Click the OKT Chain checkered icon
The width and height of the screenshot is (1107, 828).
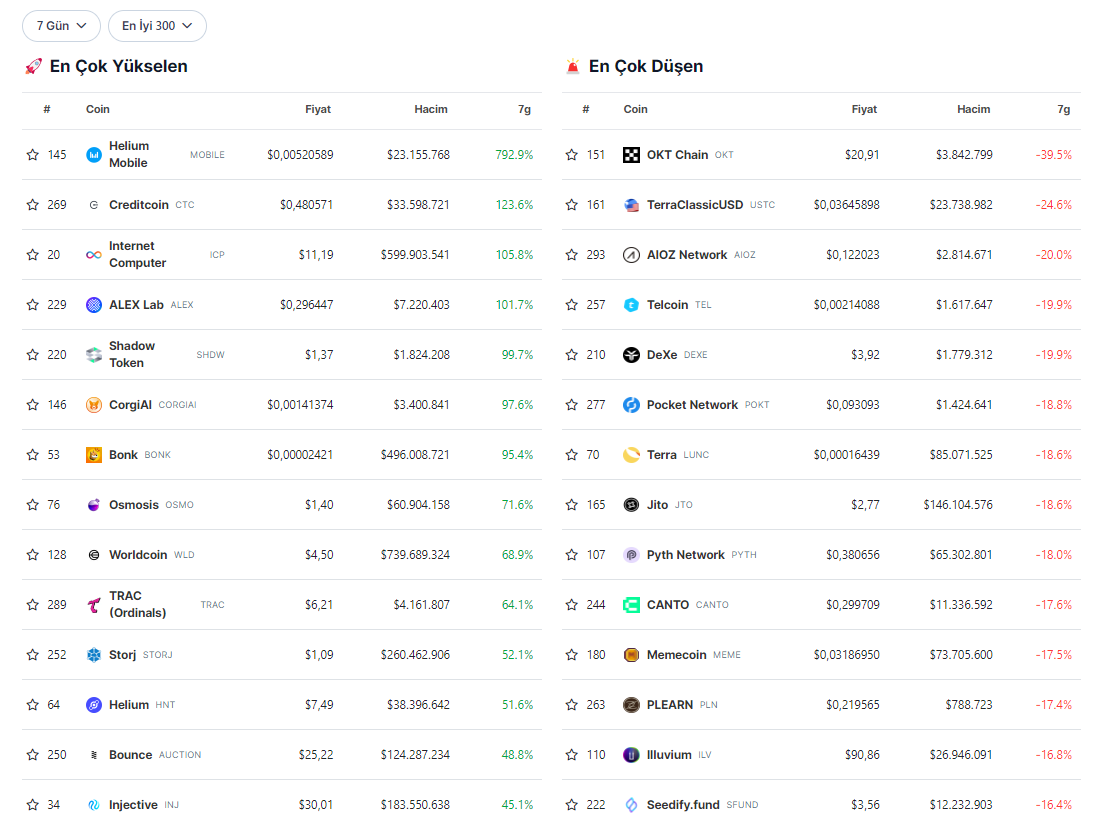point(631,155)
